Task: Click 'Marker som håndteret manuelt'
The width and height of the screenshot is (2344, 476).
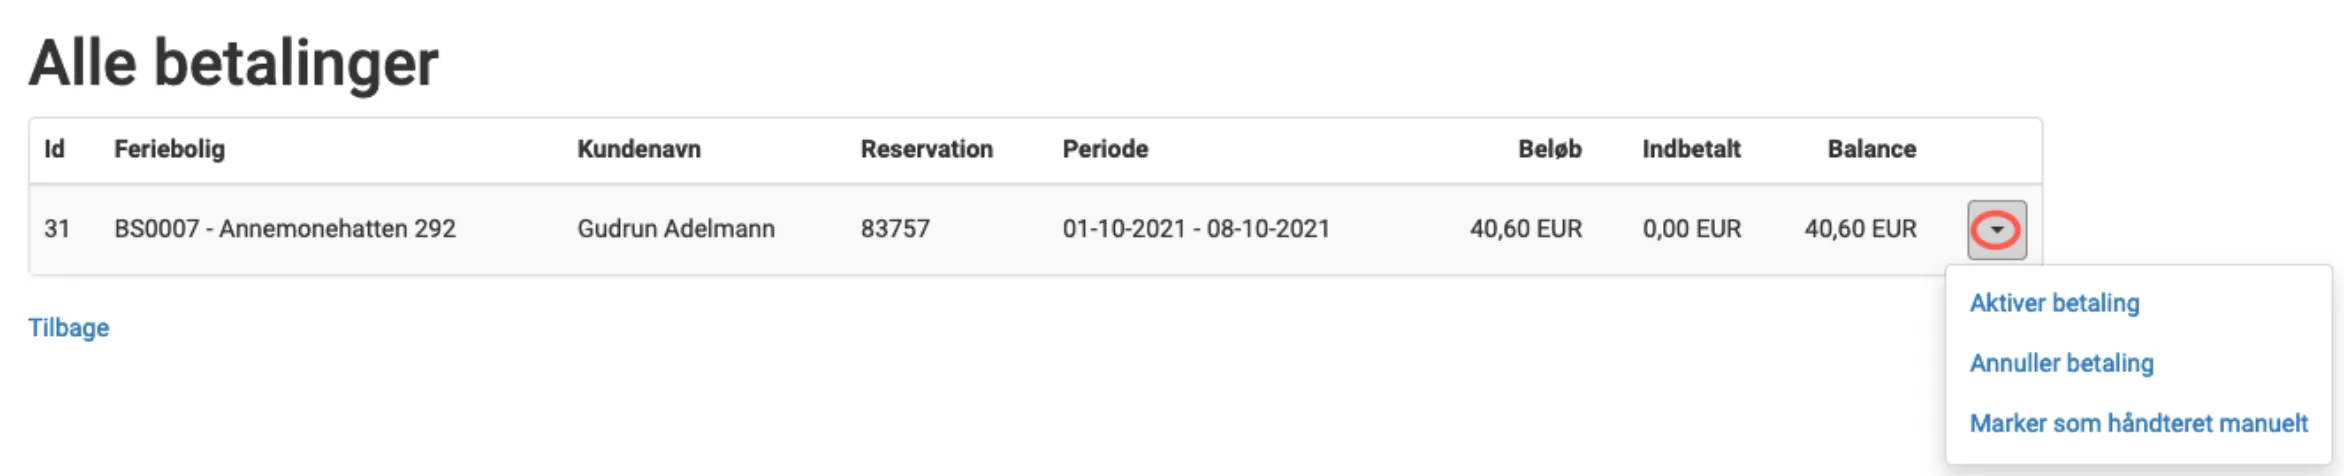Action: [2138, 423]
